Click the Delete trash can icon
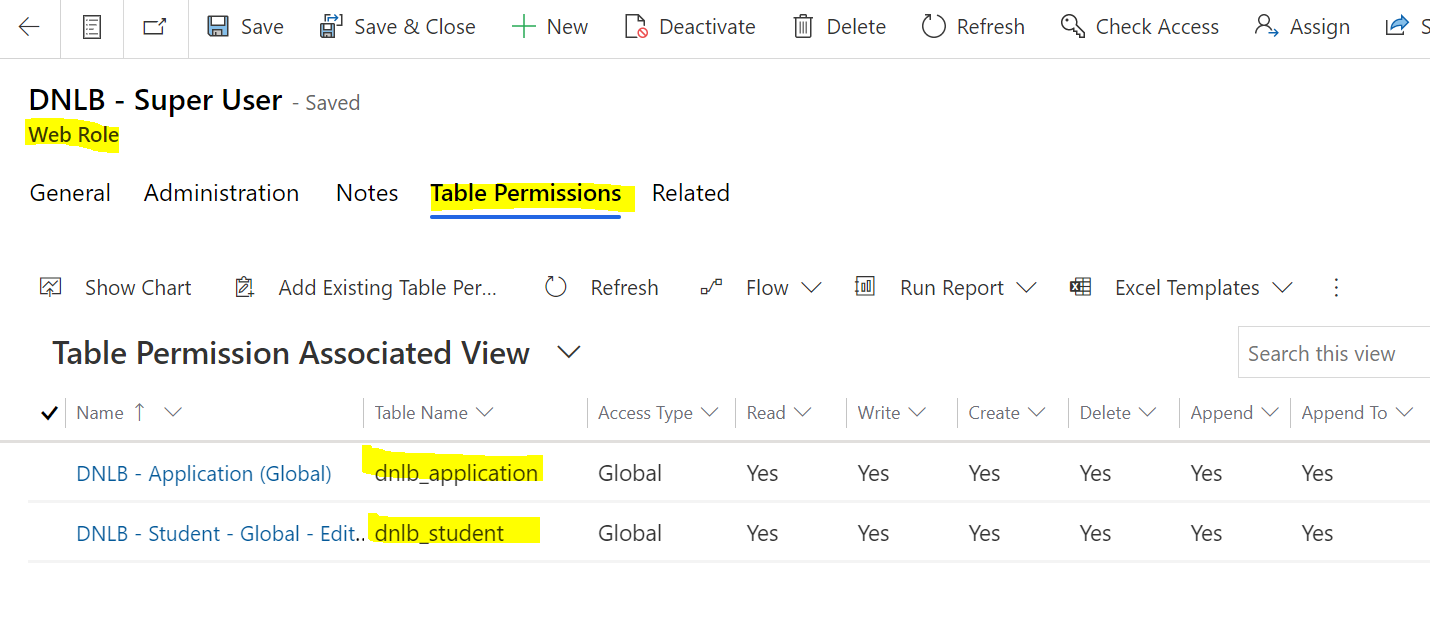Viewport: 1430px width, 634px height. click(x=803, y=27)
